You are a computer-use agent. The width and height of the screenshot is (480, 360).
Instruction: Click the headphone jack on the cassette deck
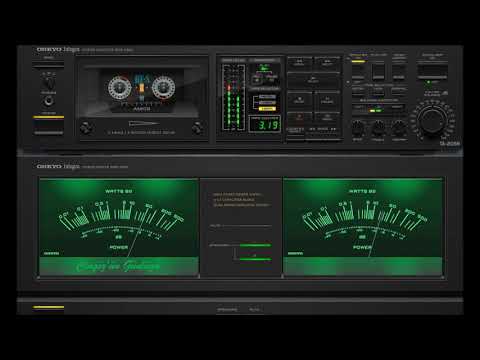point(49,101)
